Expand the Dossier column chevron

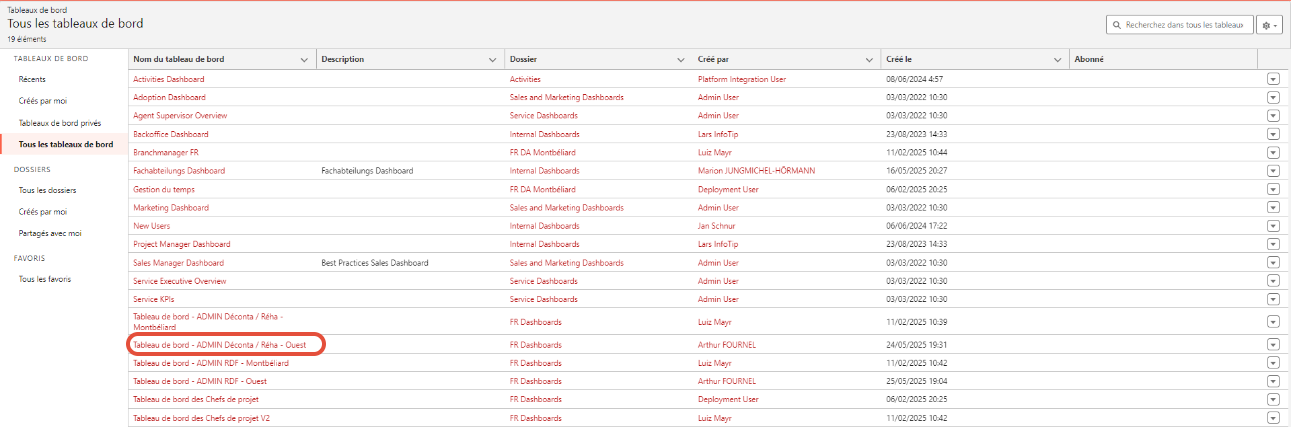pyautogui.click(x=680, y=59)
